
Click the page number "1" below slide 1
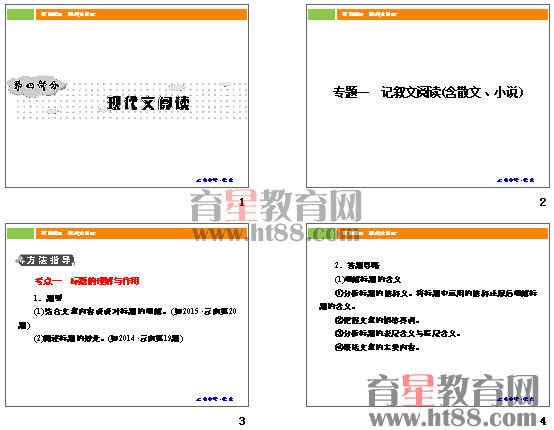point(242,202)
